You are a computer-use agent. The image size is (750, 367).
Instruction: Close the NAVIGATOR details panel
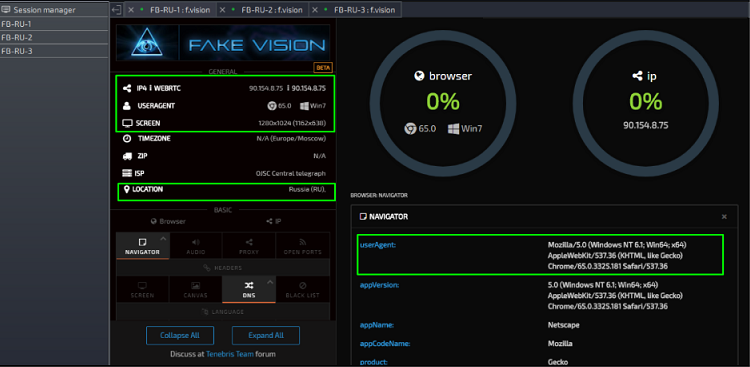[x=724, y=217]
